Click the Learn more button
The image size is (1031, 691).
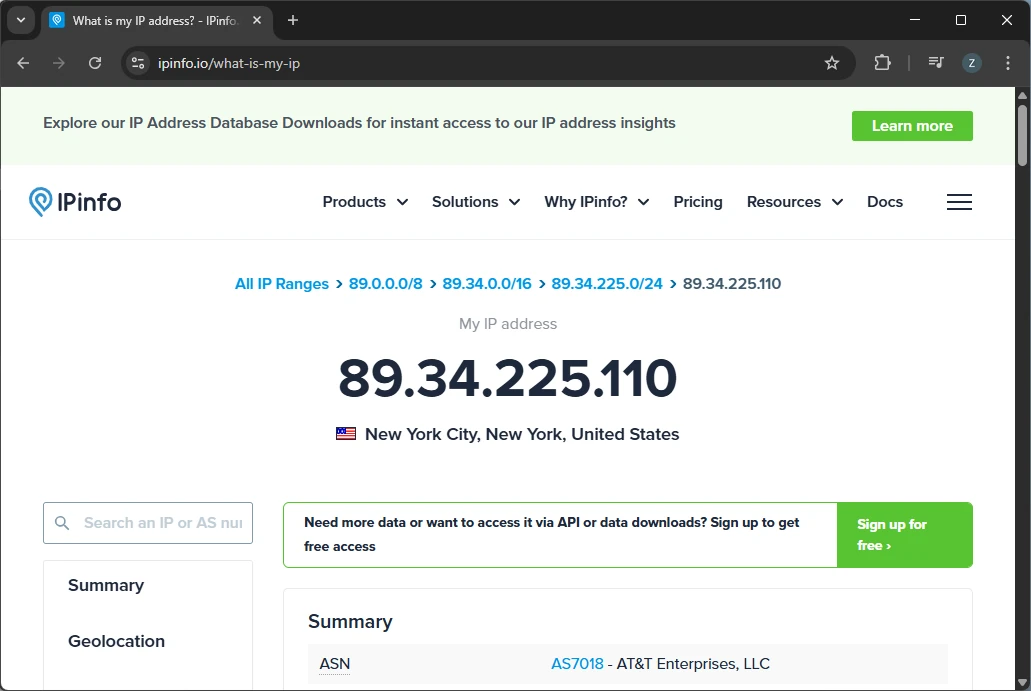pyautogui.click(x=912, y=126)
